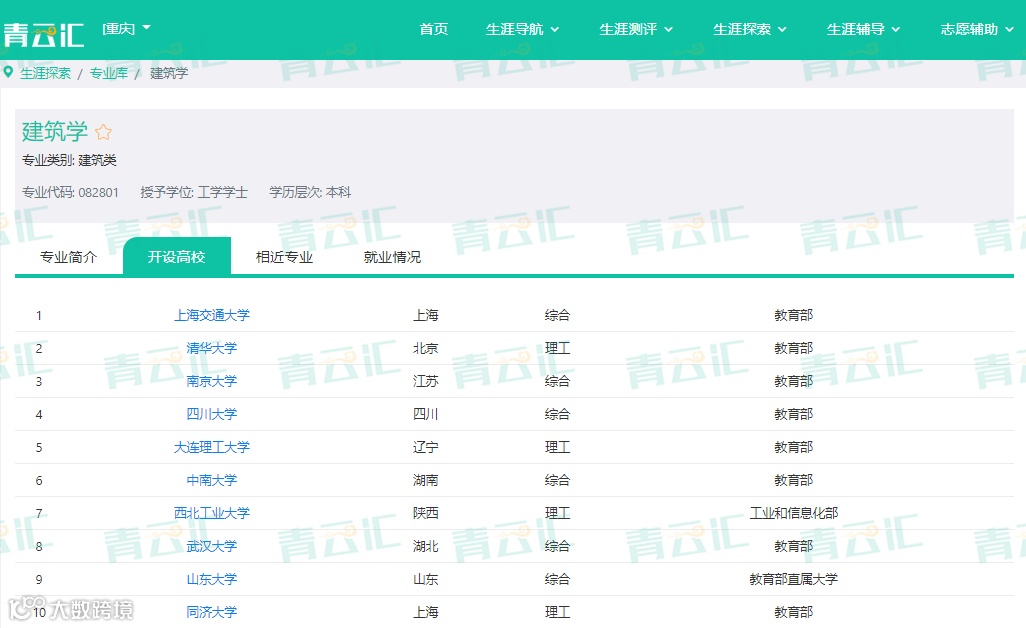
Task: Go to 首页
Action: [434, 29]
